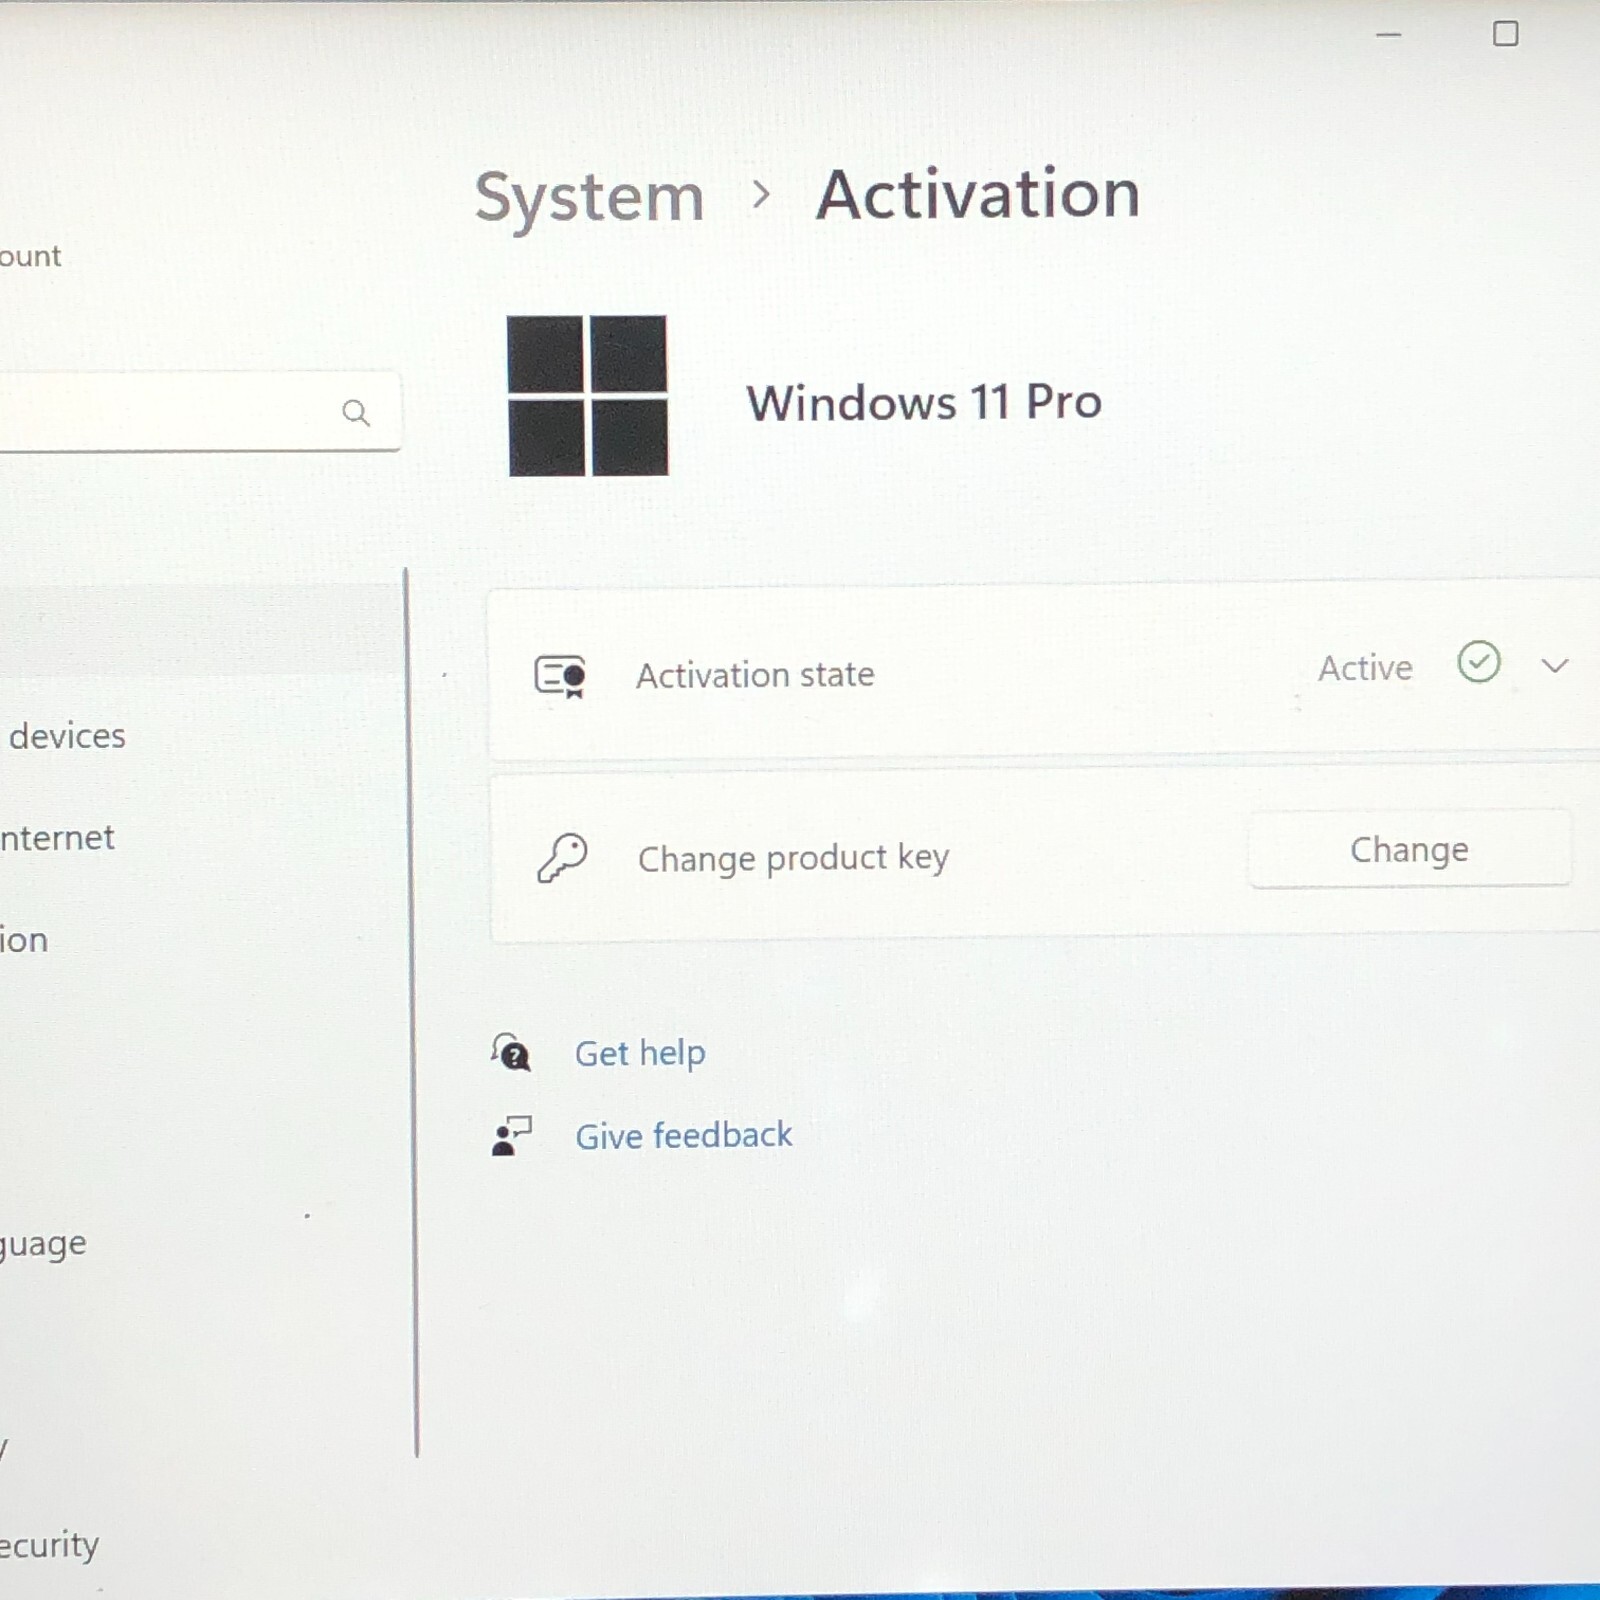The height and width of the screenshot is (1600, 1600).
Task: Click the Activation state row label
Action: (x=755, y=675)
